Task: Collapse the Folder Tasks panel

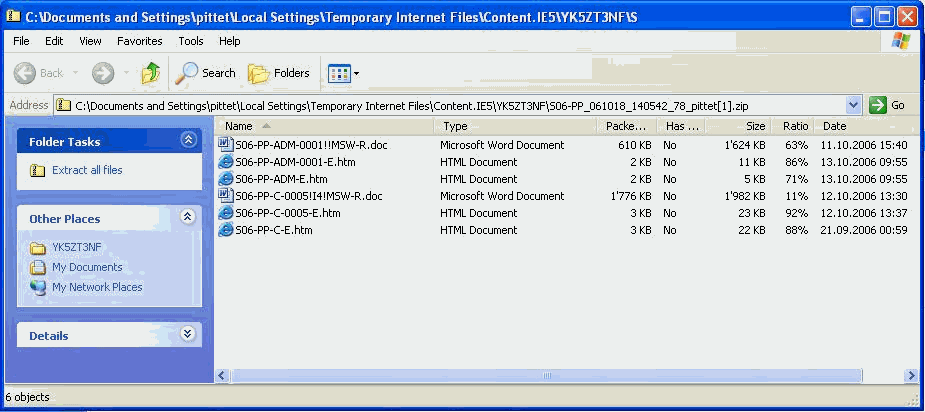Action: pyautogui.click(x=188, y=140)
